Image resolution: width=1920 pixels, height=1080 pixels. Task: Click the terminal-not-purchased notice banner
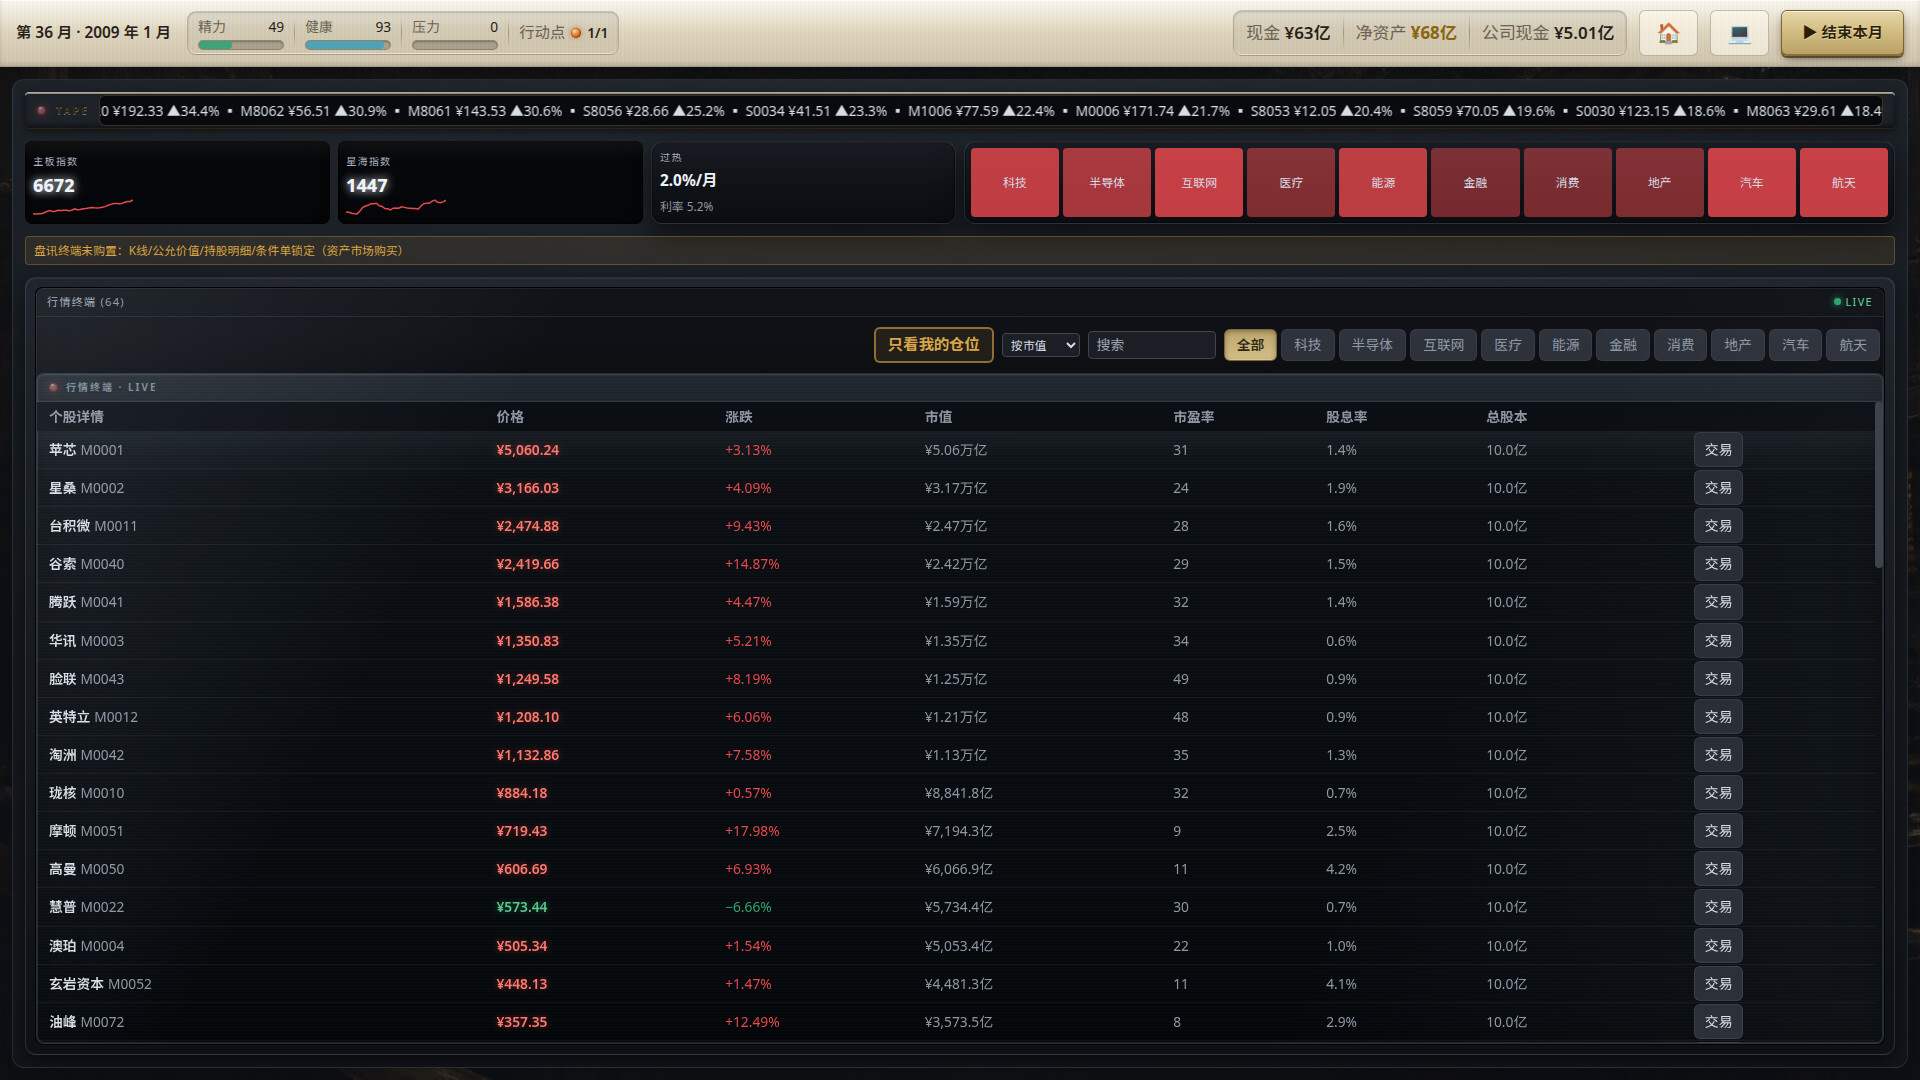coord(960,251)
